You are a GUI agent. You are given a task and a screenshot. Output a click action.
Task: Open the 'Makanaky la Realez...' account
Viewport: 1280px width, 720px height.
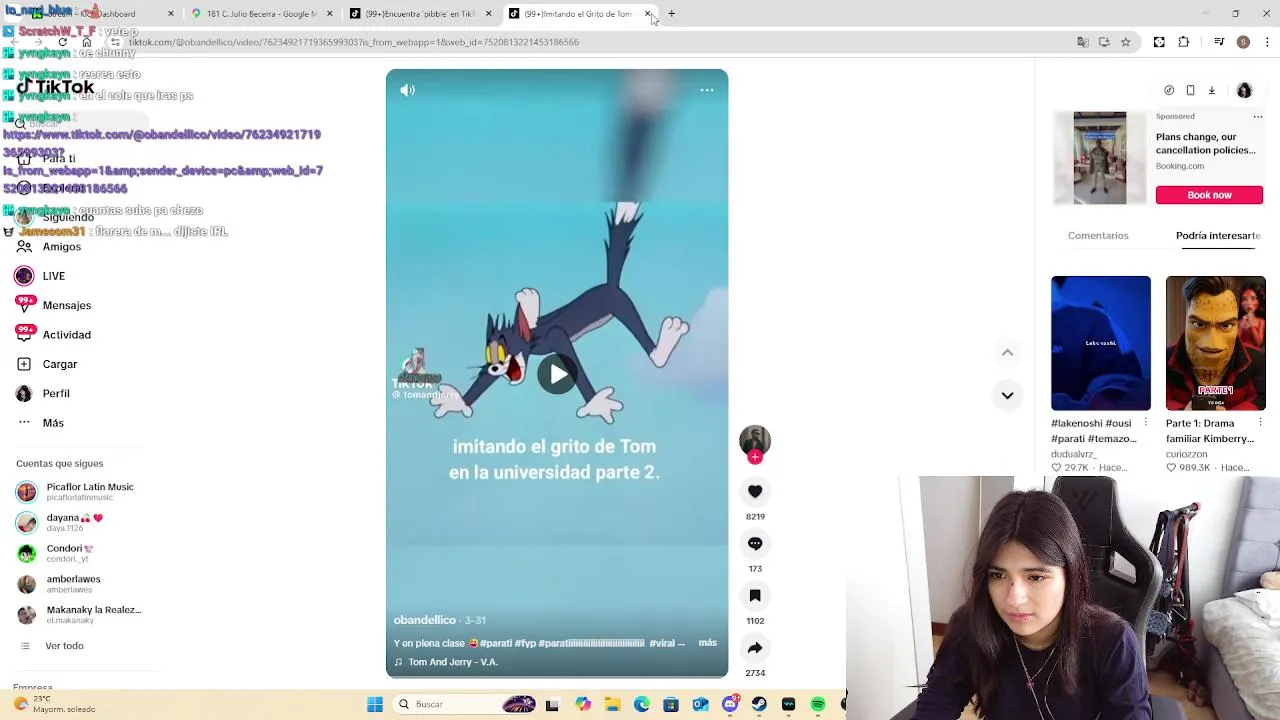tap(79, 615)
